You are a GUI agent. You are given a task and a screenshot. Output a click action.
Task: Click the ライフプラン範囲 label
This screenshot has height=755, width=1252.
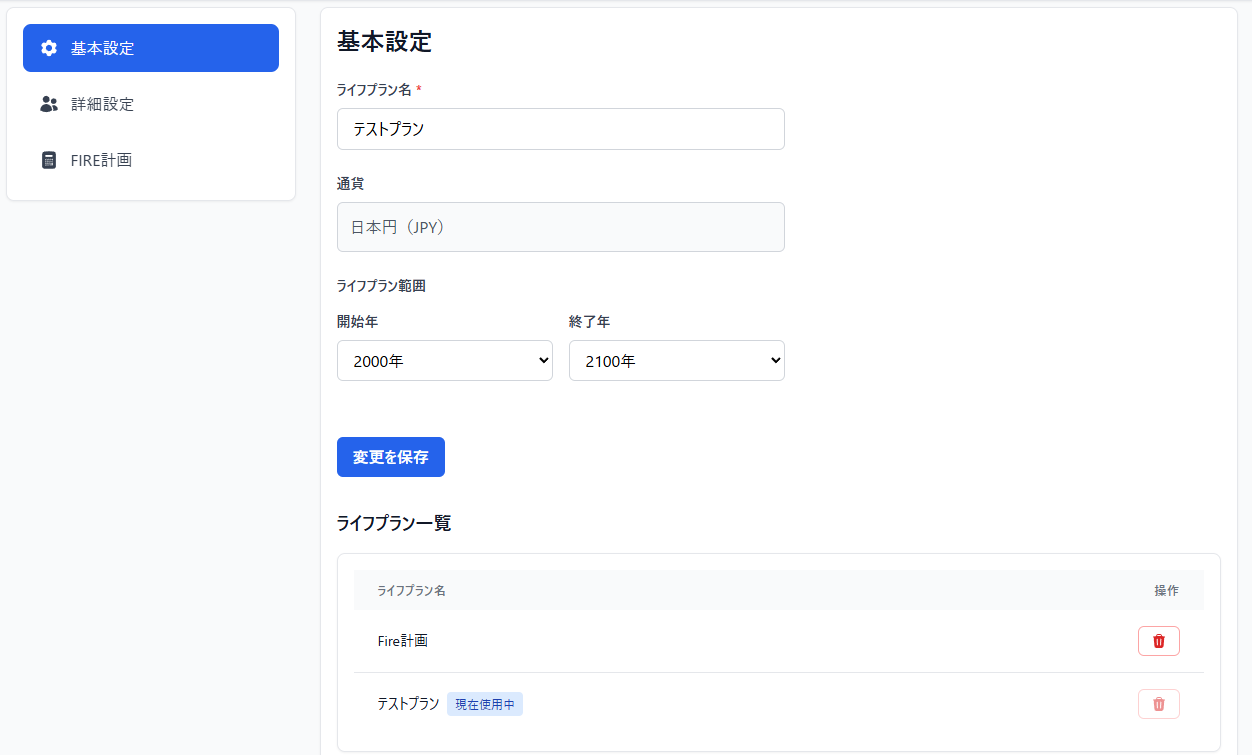tap(382, 286)
